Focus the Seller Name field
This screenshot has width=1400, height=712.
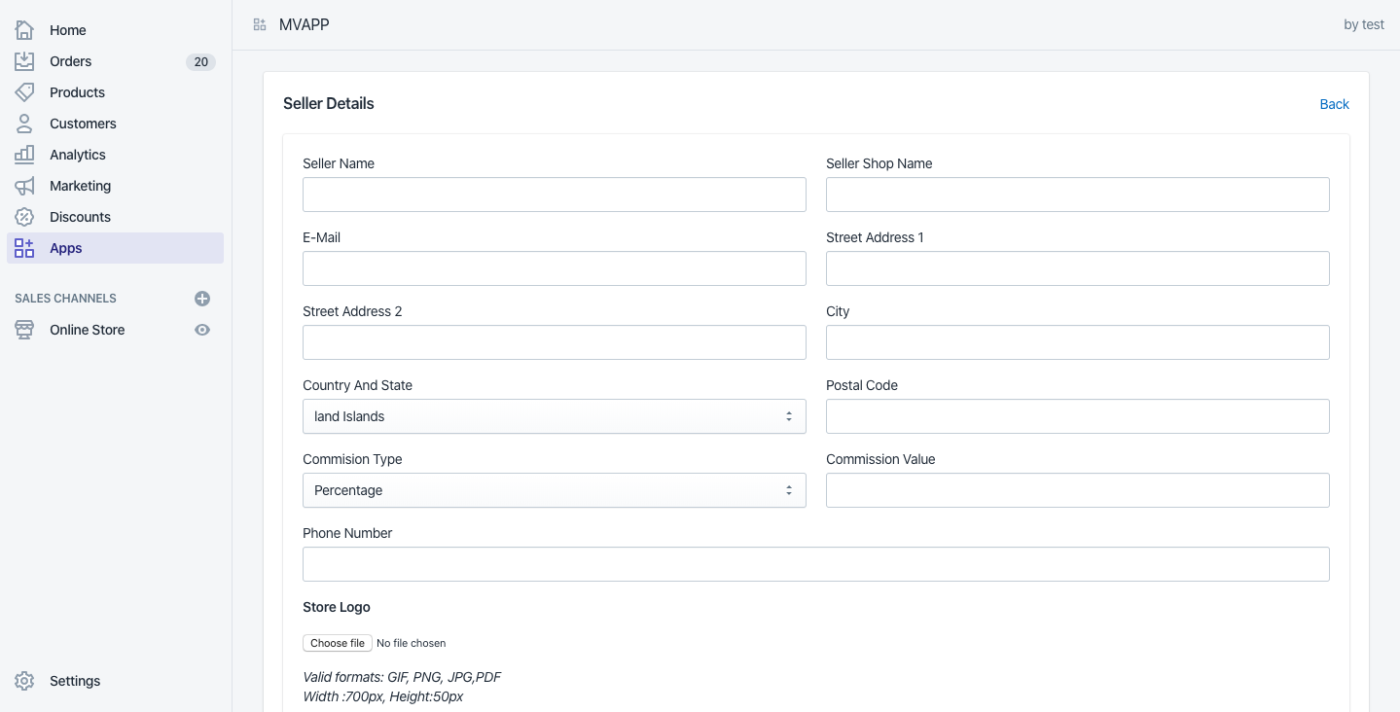coord(554,194)
